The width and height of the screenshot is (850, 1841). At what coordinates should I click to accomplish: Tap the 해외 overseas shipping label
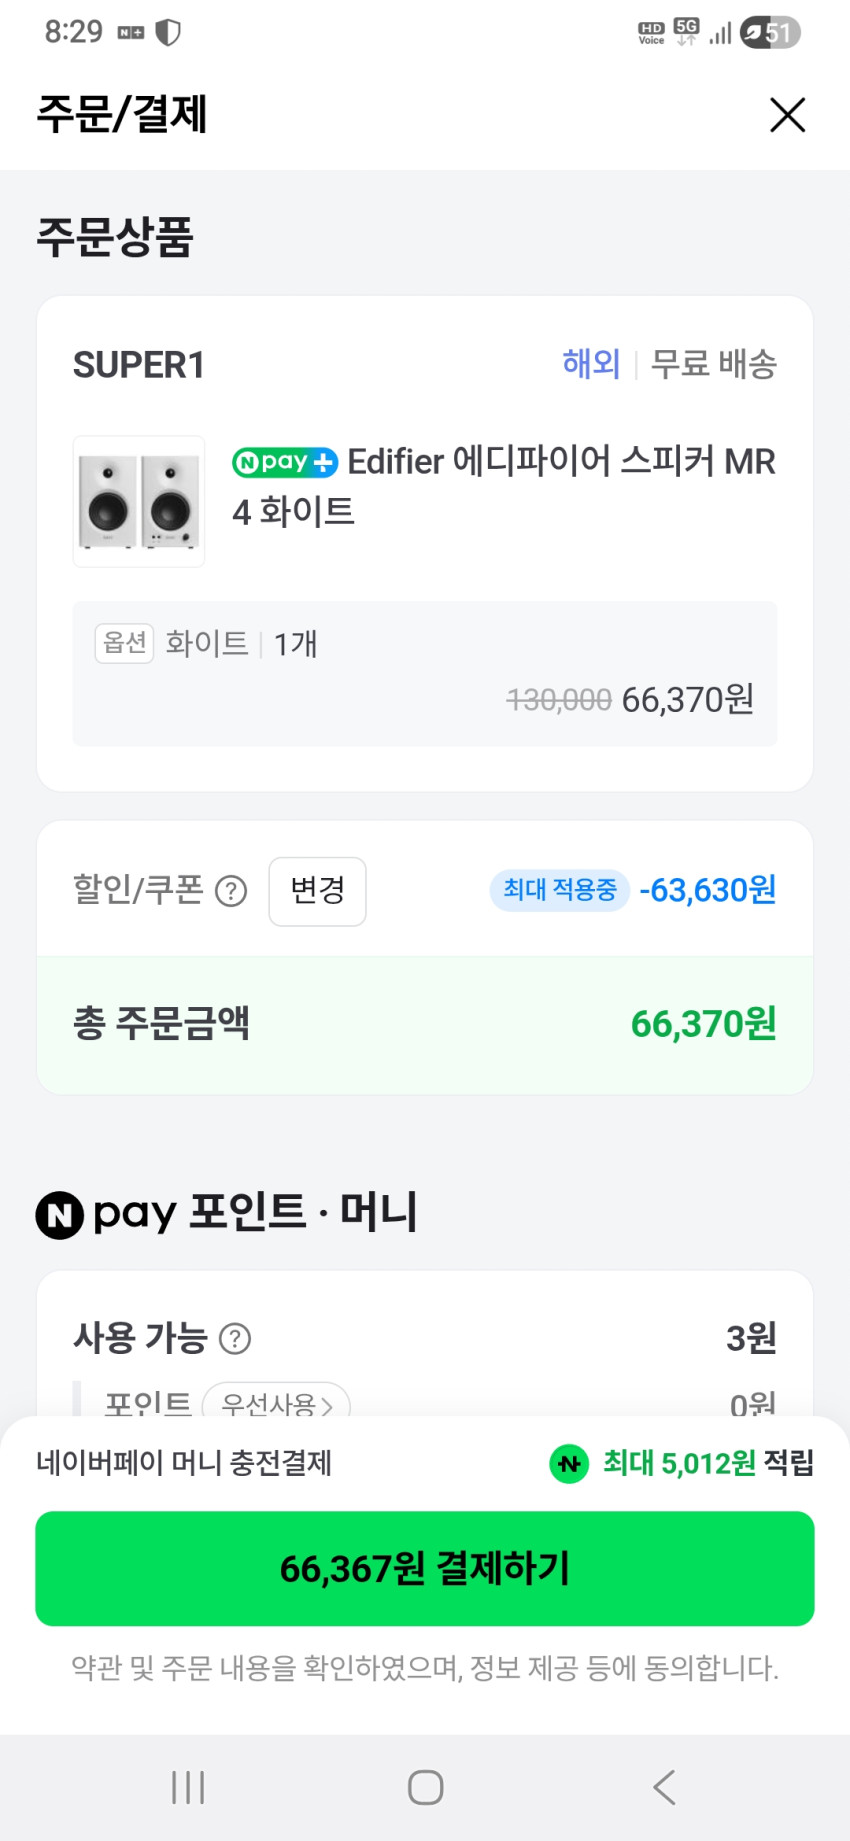tap(591, 364)
